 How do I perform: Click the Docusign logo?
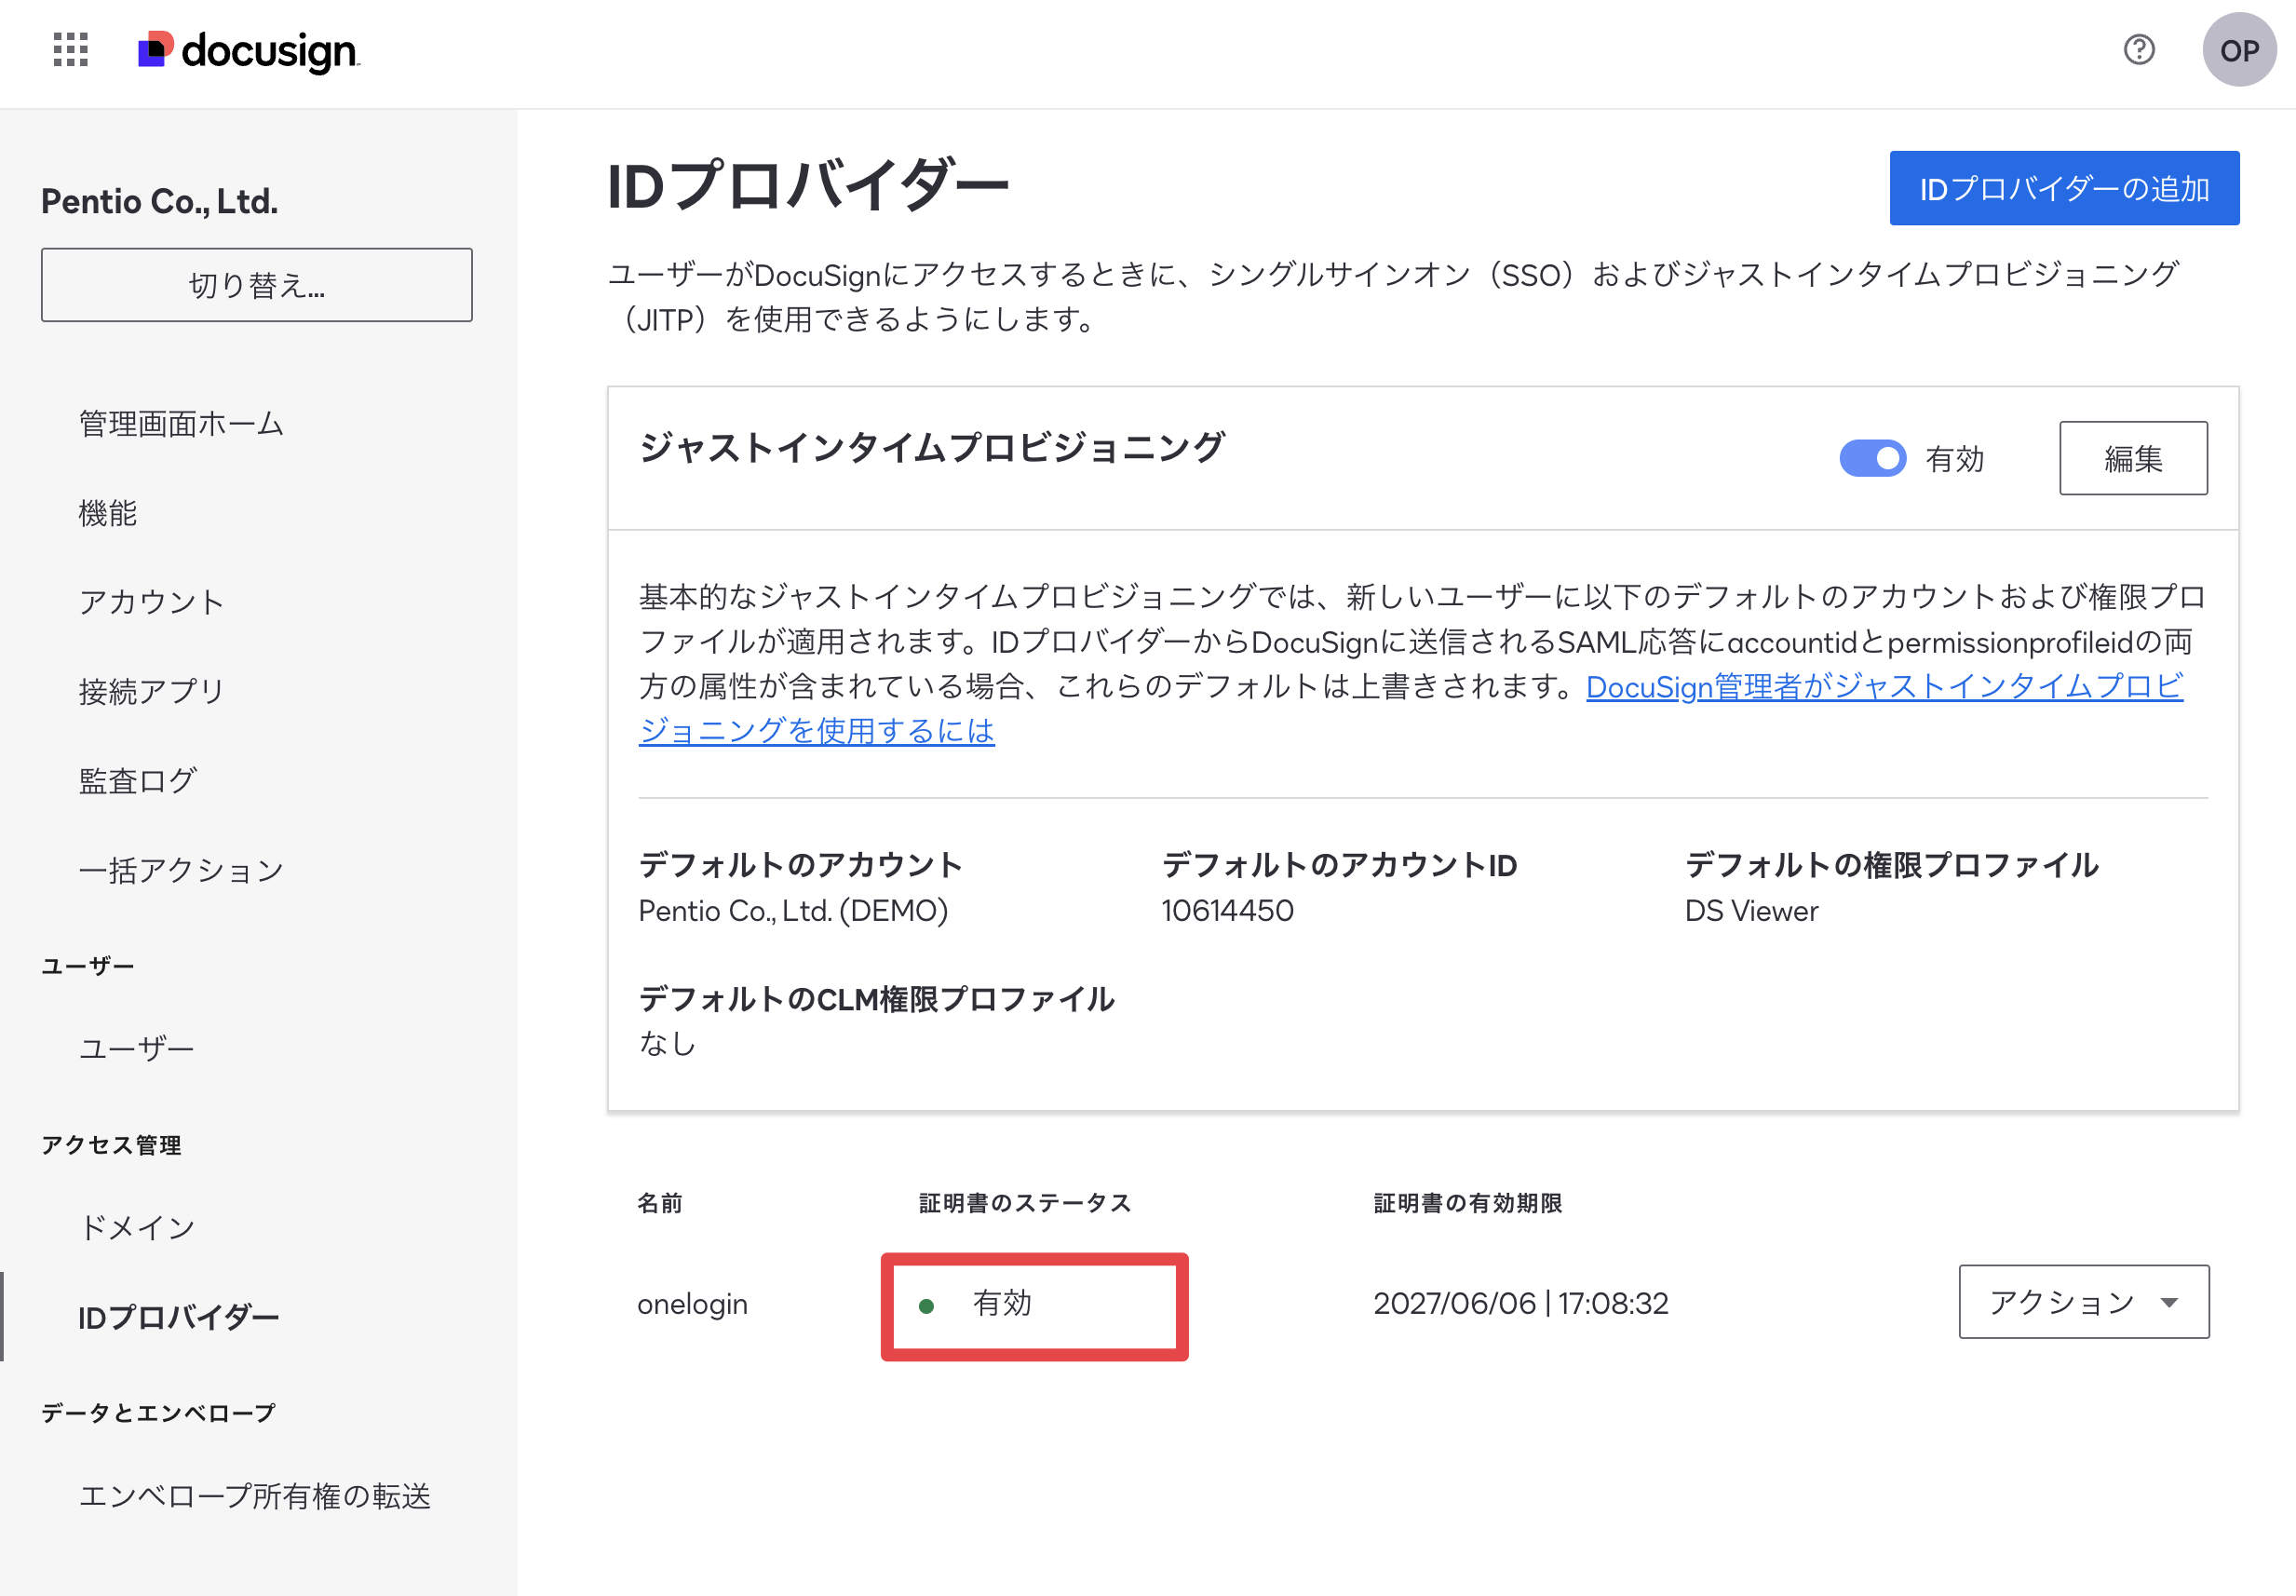coord(249,51)
